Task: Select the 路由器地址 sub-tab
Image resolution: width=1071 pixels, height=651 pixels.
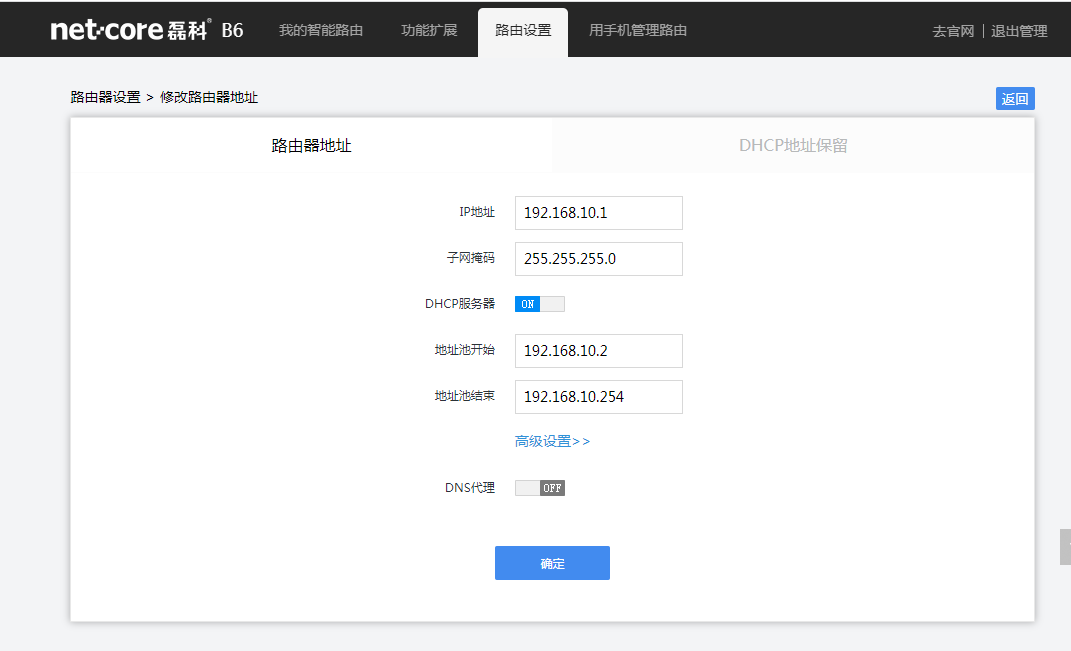Action: pyautogui.click(x=311, y=145)
